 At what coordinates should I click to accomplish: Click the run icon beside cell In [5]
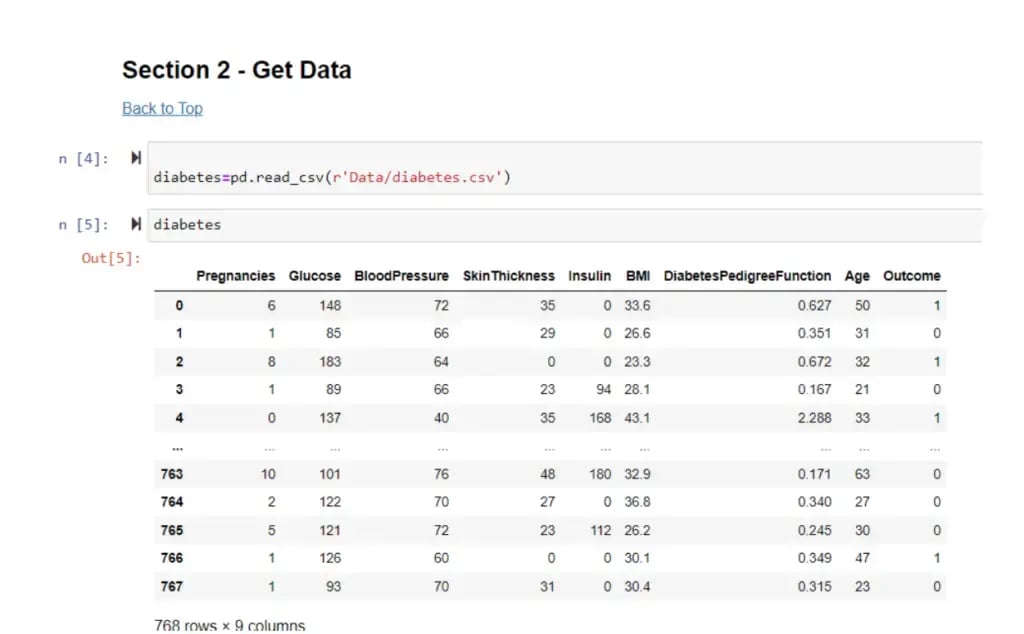(136, 224)
